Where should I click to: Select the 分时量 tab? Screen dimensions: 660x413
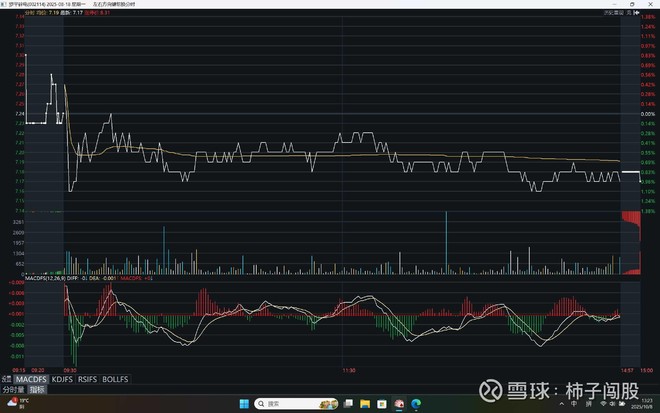tap(14, 389)
